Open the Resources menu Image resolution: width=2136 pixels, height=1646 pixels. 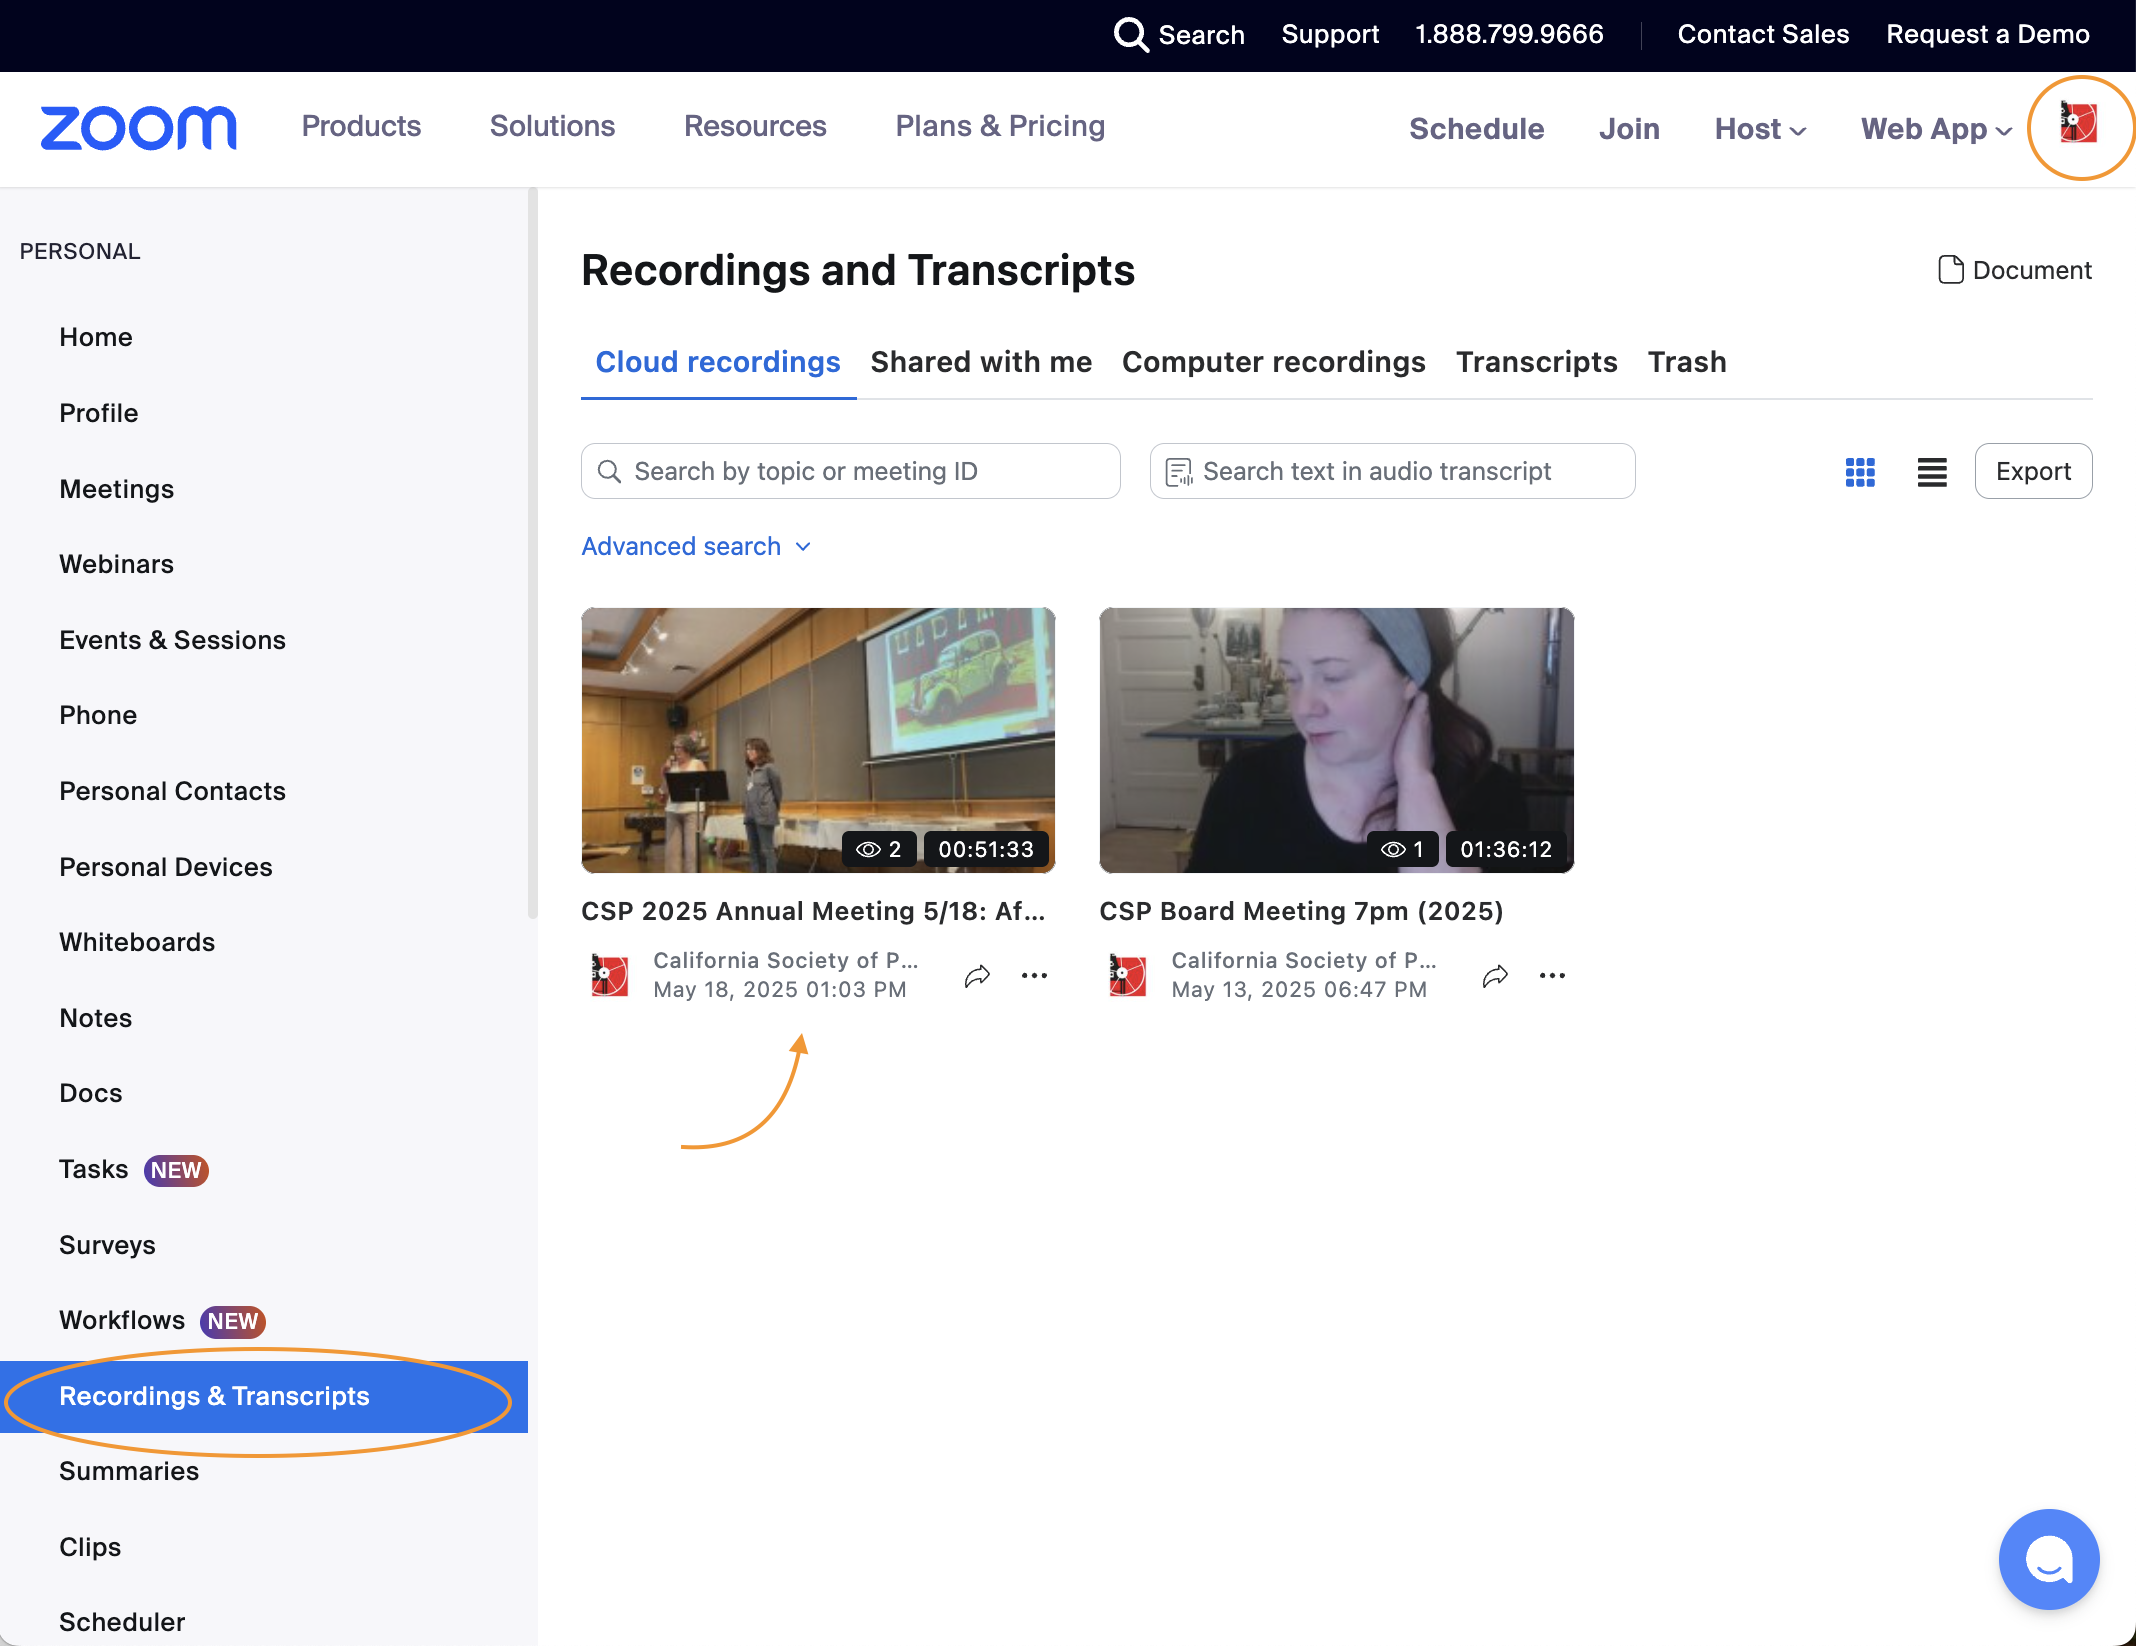(755, 126)
